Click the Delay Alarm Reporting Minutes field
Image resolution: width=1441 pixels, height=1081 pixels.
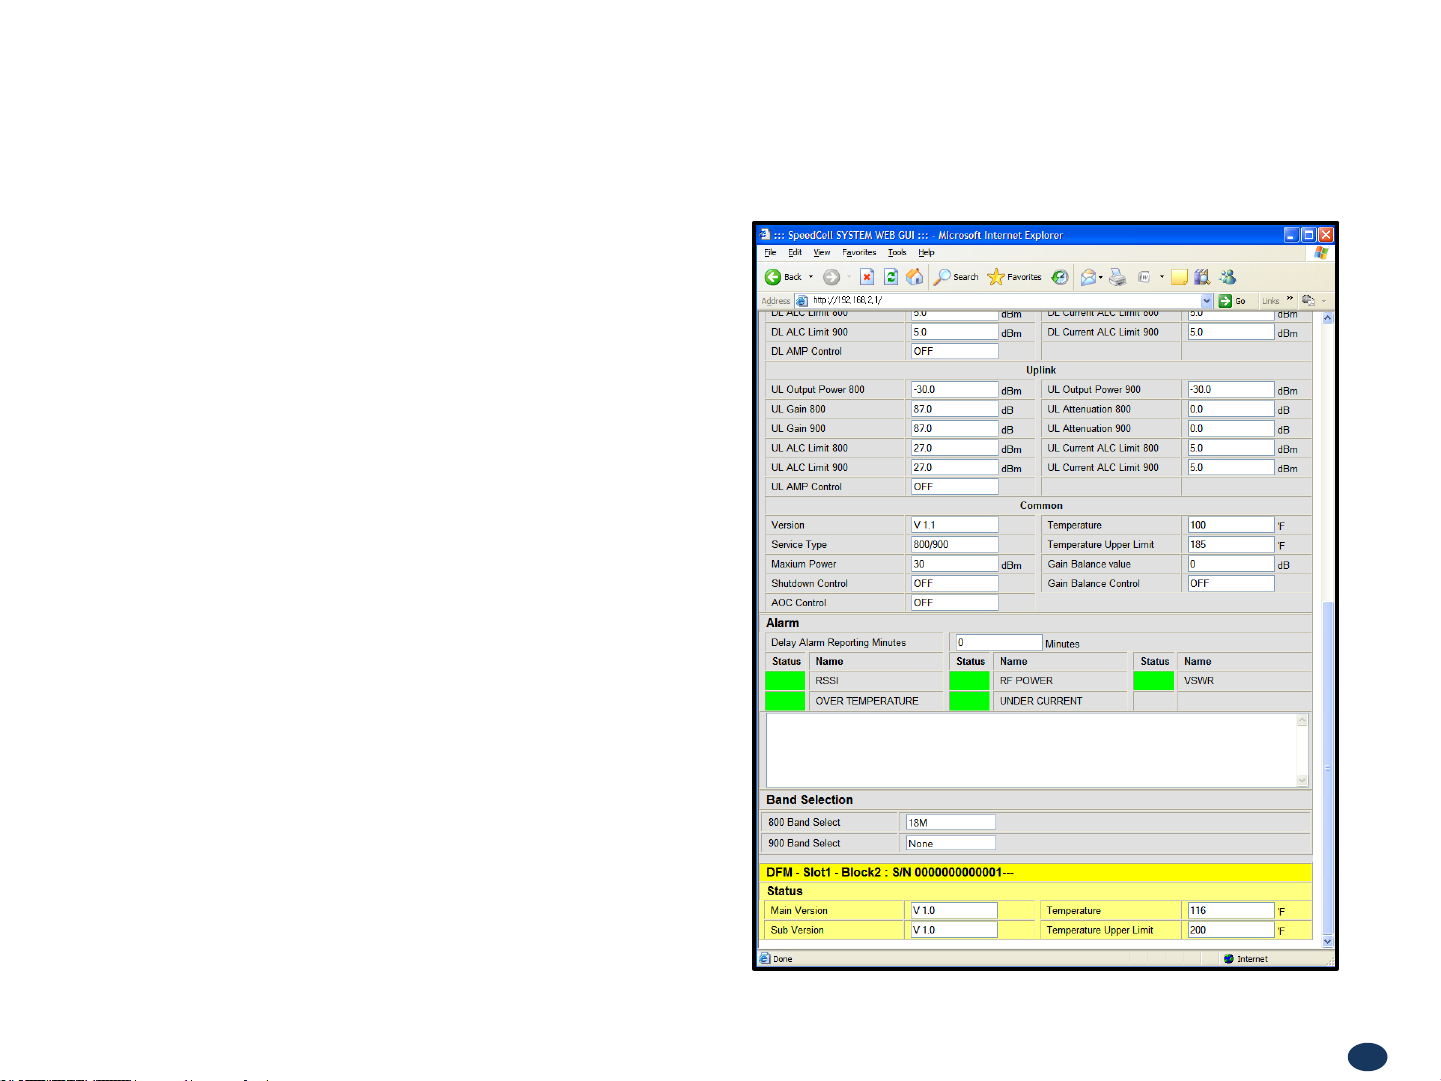[998, 643]
